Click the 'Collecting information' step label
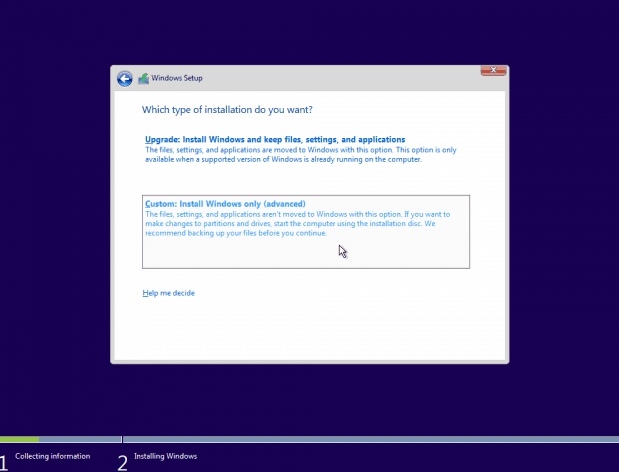 tap(52, 457)
